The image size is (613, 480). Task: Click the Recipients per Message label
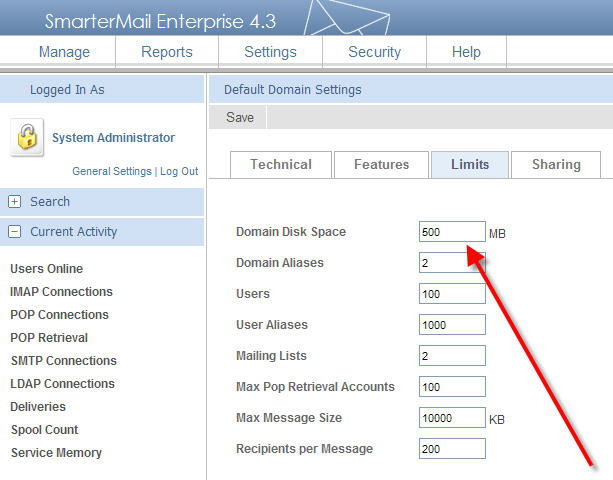(304, 449)
